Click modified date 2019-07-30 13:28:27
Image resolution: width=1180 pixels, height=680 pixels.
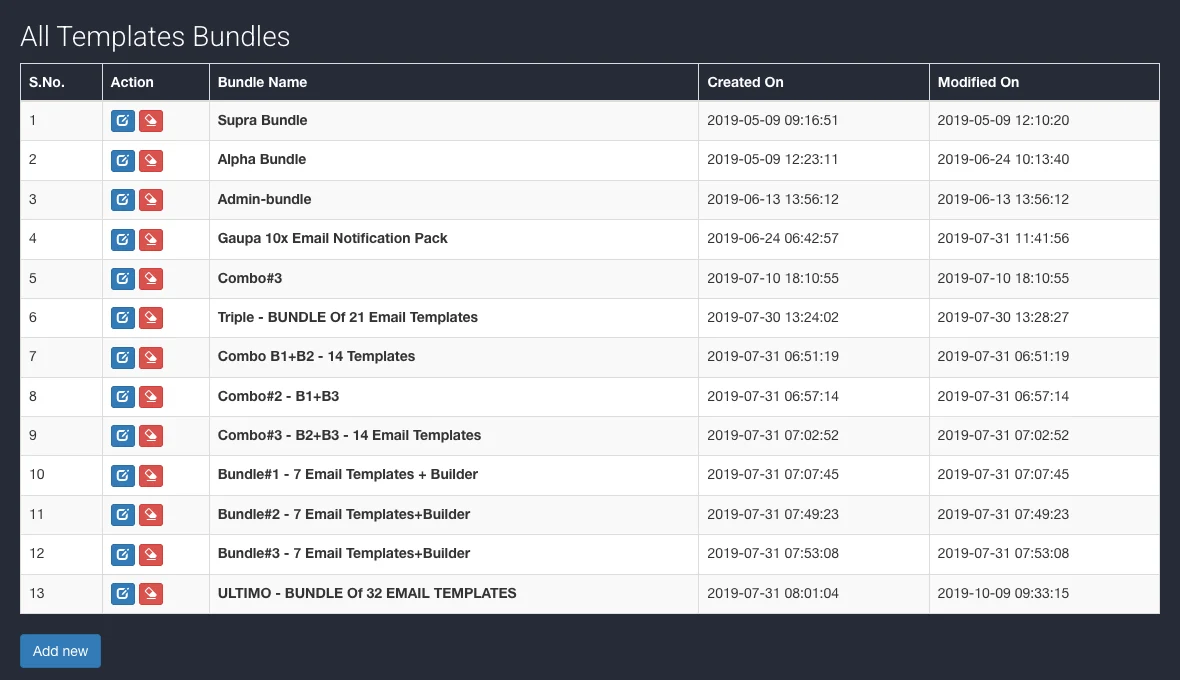1003,317
